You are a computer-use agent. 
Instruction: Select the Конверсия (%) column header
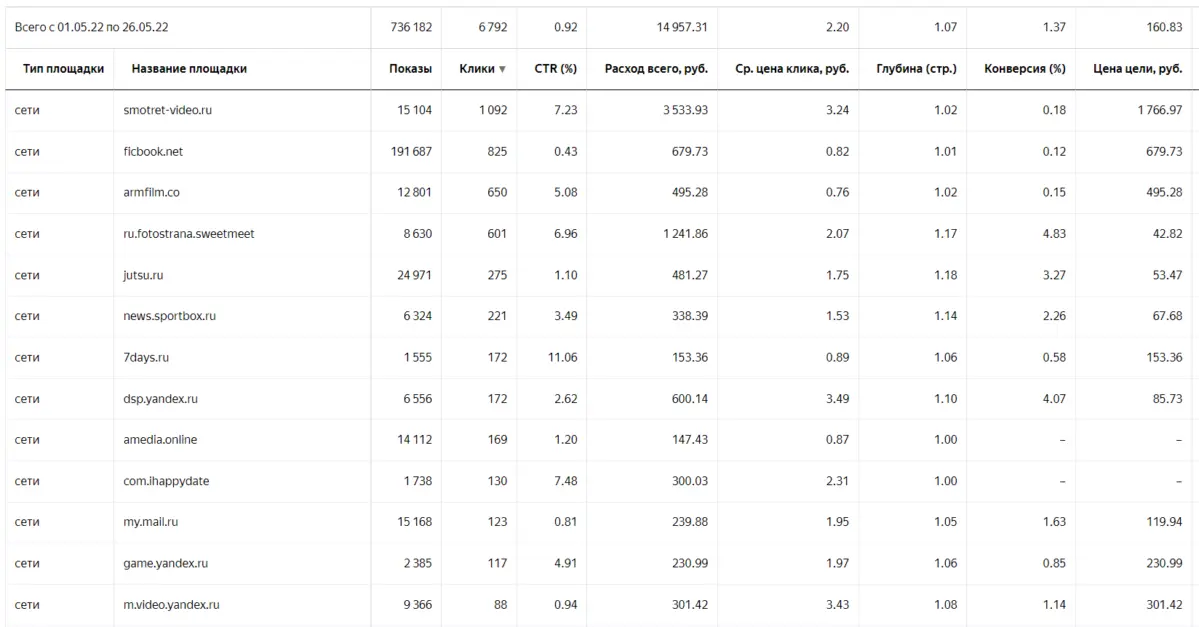click(1025, 69)
